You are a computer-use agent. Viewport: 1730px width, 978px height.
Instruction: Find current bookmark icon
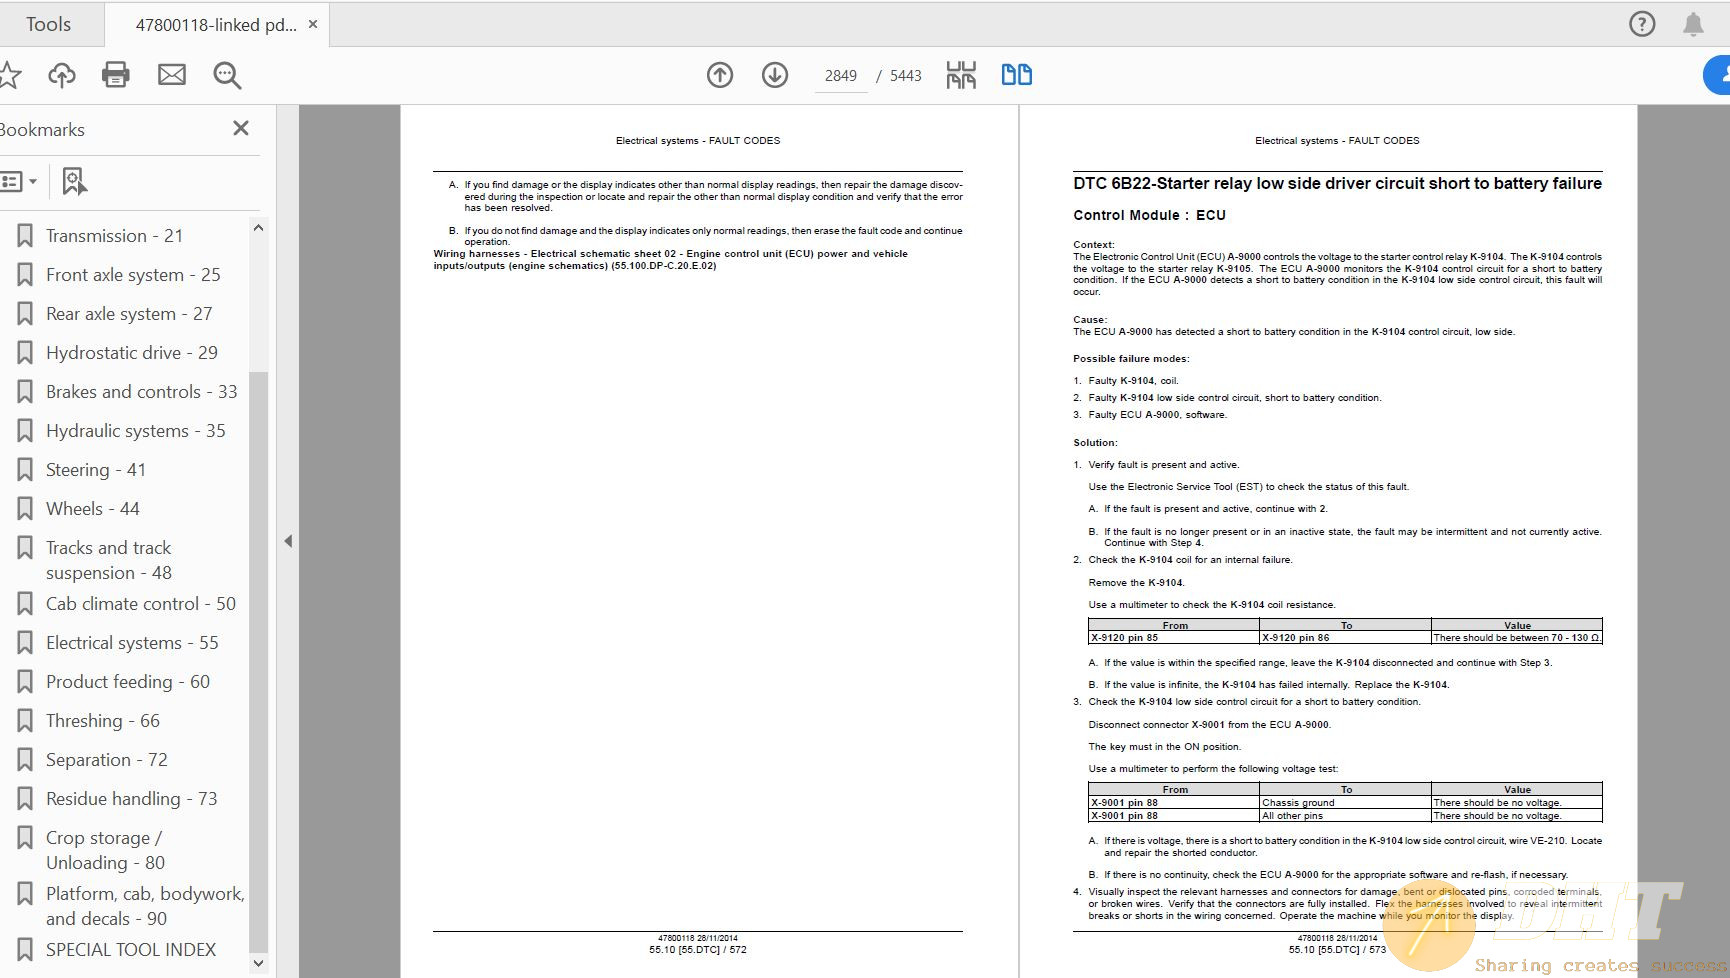pos(74,181)
